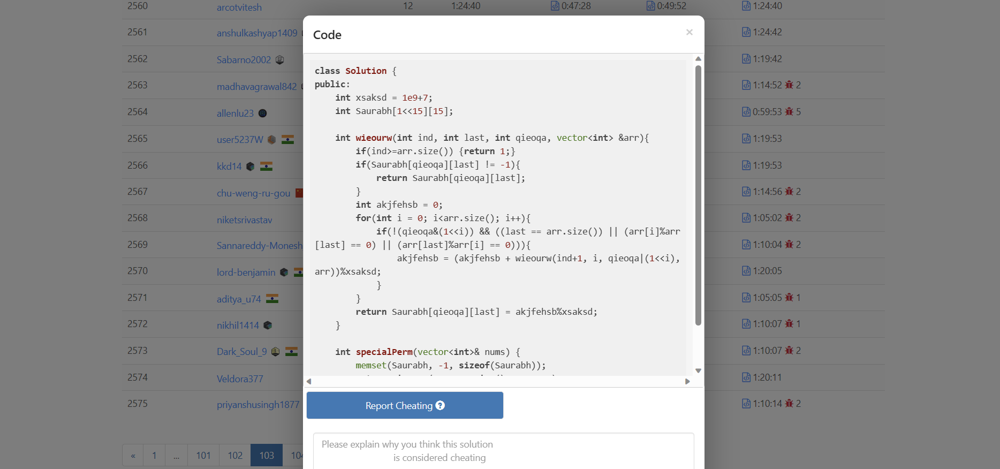Click the horizontal scroll-left arrow under code
Image resolution: width=1000 pixels, height=469 pixels.
click(x=309, y=381)
